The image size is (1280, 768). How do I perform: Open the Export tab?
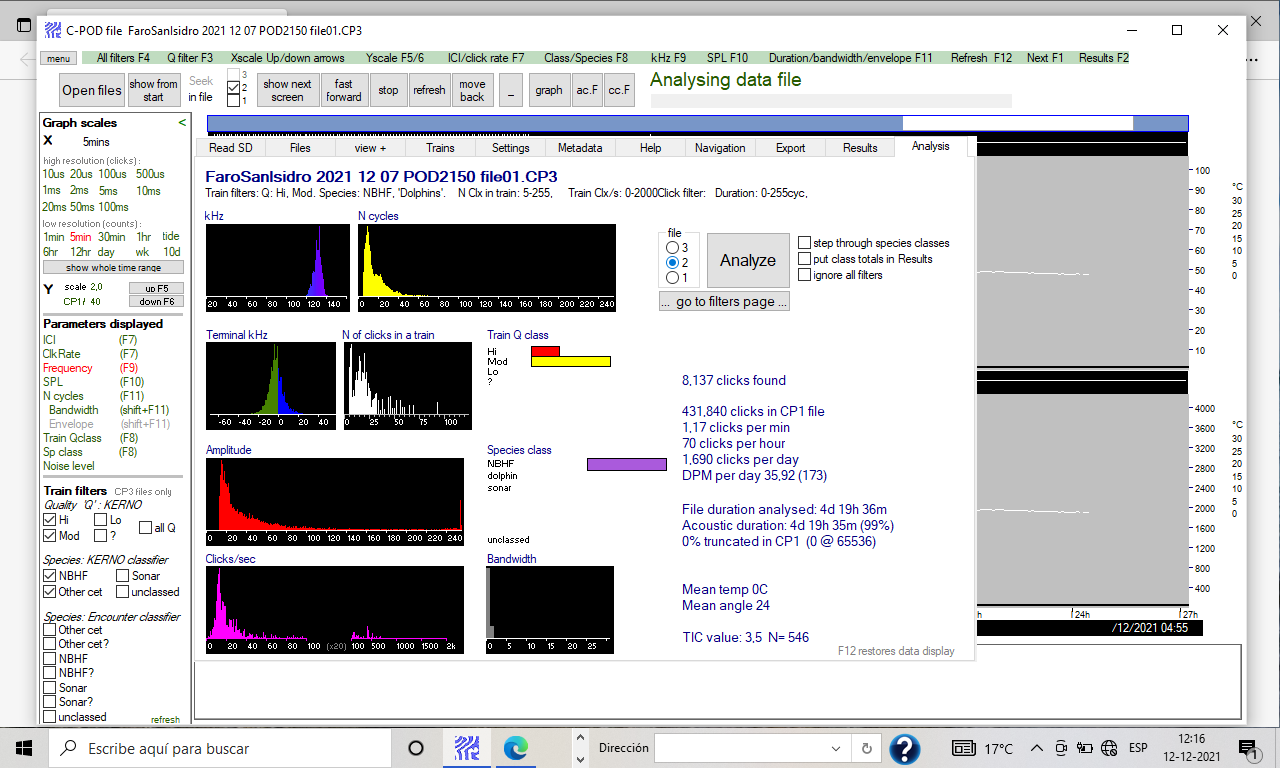coord(790,148)
